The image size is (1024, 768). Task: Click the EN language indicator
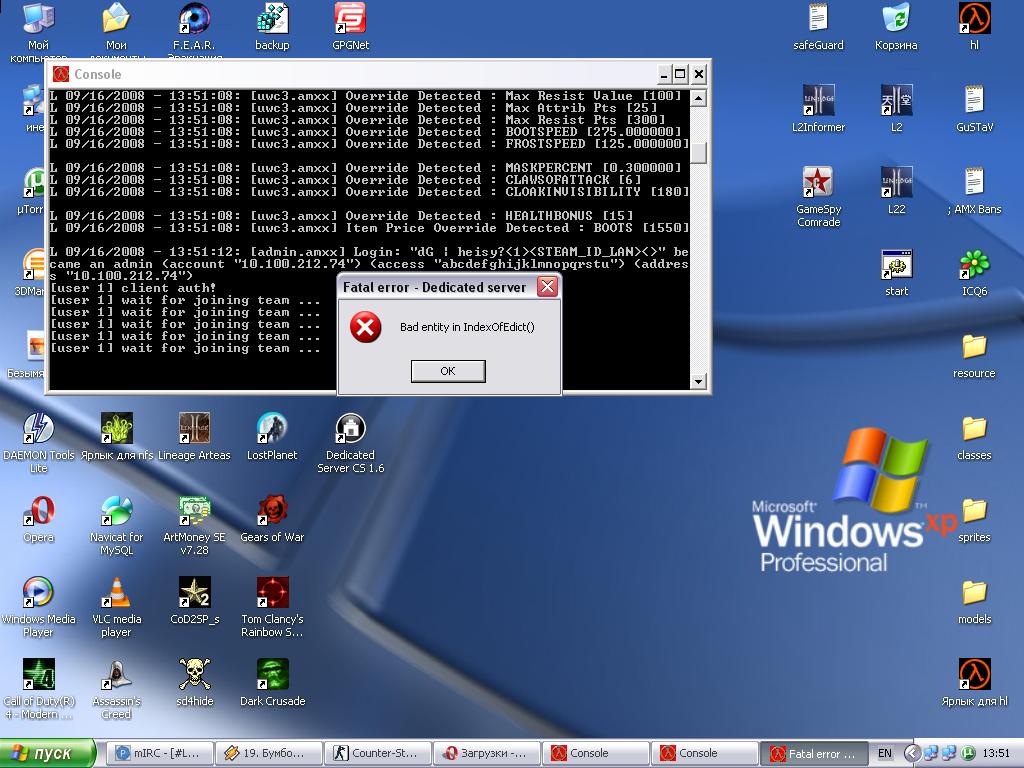tap(885, 754)
